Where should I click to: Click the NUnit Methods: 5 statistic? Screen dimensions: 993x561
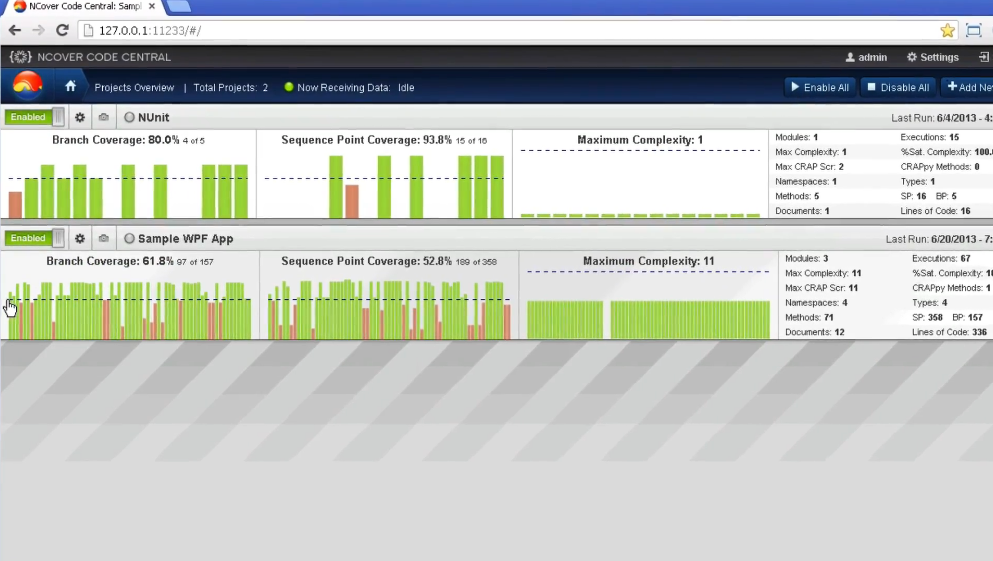[x=797, y=196]
